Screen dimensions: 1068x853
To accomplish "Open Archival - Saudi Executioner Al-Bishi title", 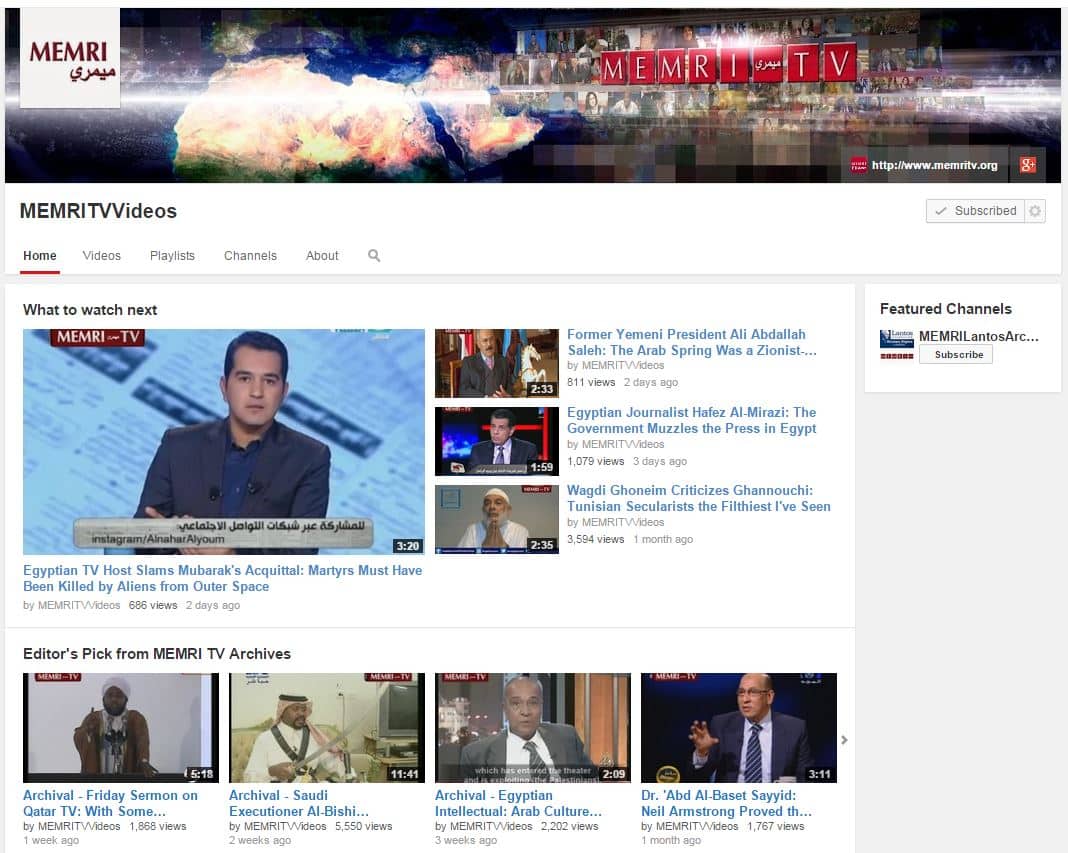I will tap(299, 803).
